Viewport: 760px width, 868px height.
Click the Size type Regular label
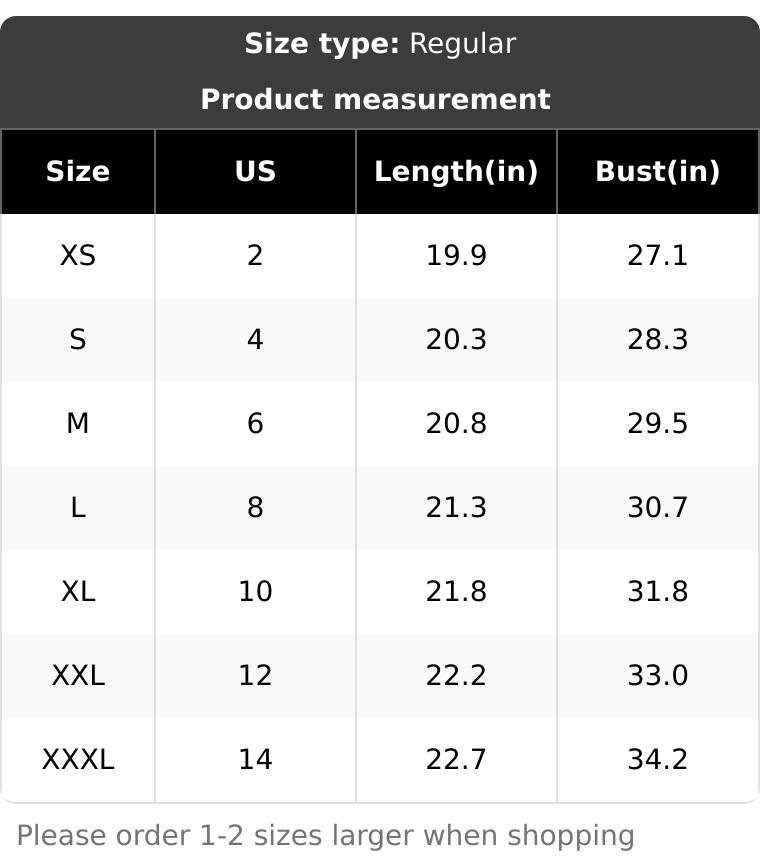(x=380, y=44)
